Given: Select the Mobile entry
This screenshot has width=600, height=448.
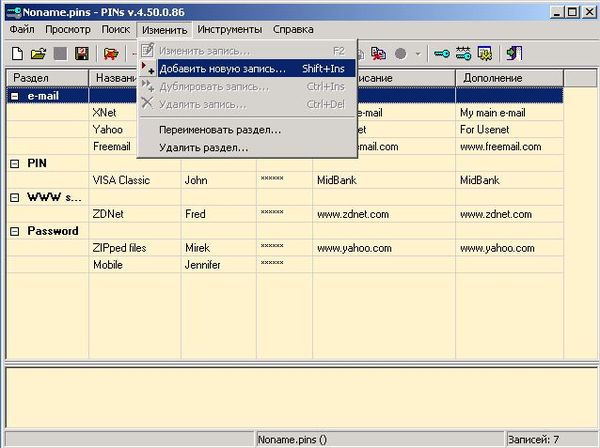Looking at the screenshot, I should (x=108, y=265).
